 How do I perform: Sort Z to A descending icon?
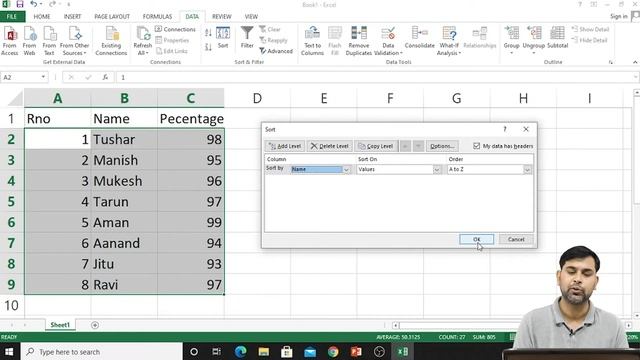[208, 47]
